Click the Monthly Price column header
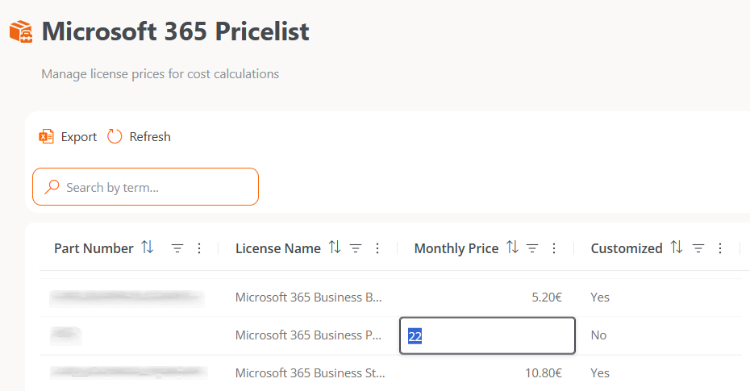The height and width of the screenshot is (391, 750). [456, 248]
